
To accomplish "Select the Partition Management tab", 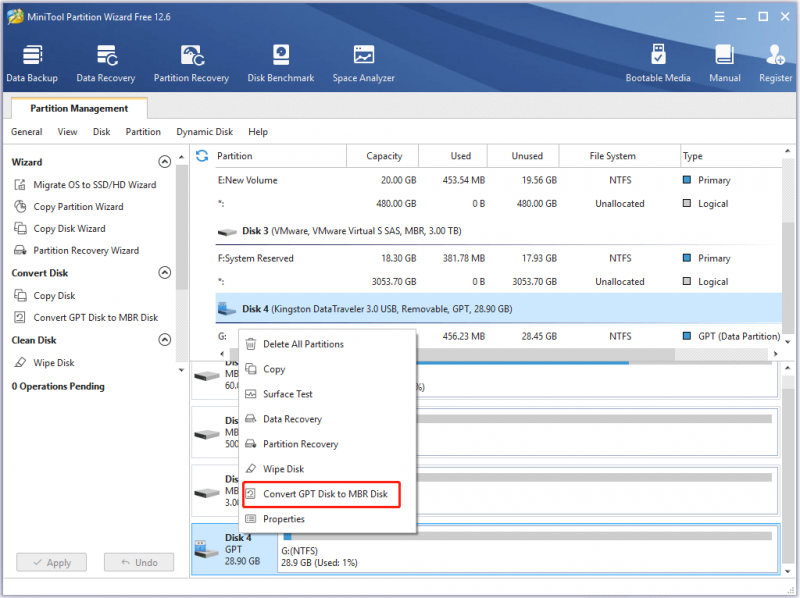I will point(79,108).
